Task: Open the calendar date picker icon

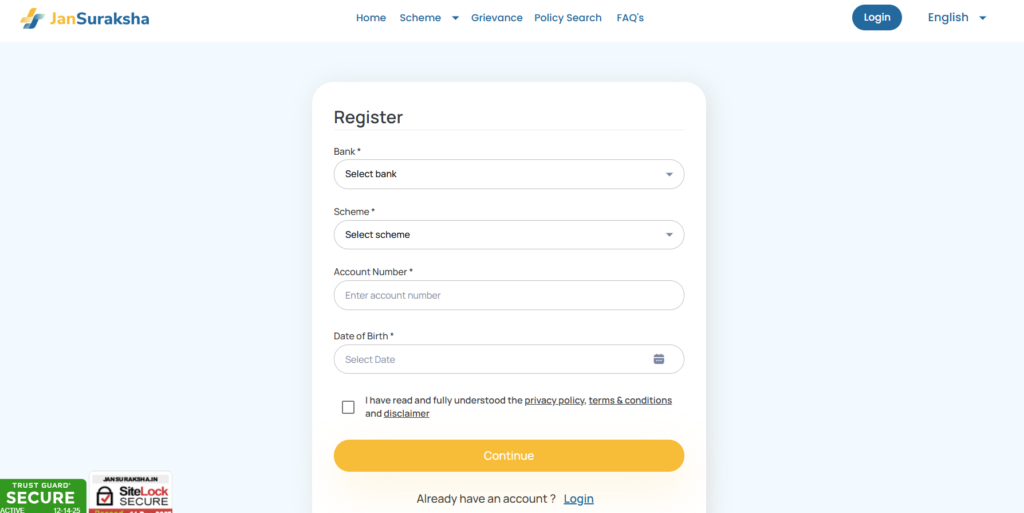Action: click(659, 359)
